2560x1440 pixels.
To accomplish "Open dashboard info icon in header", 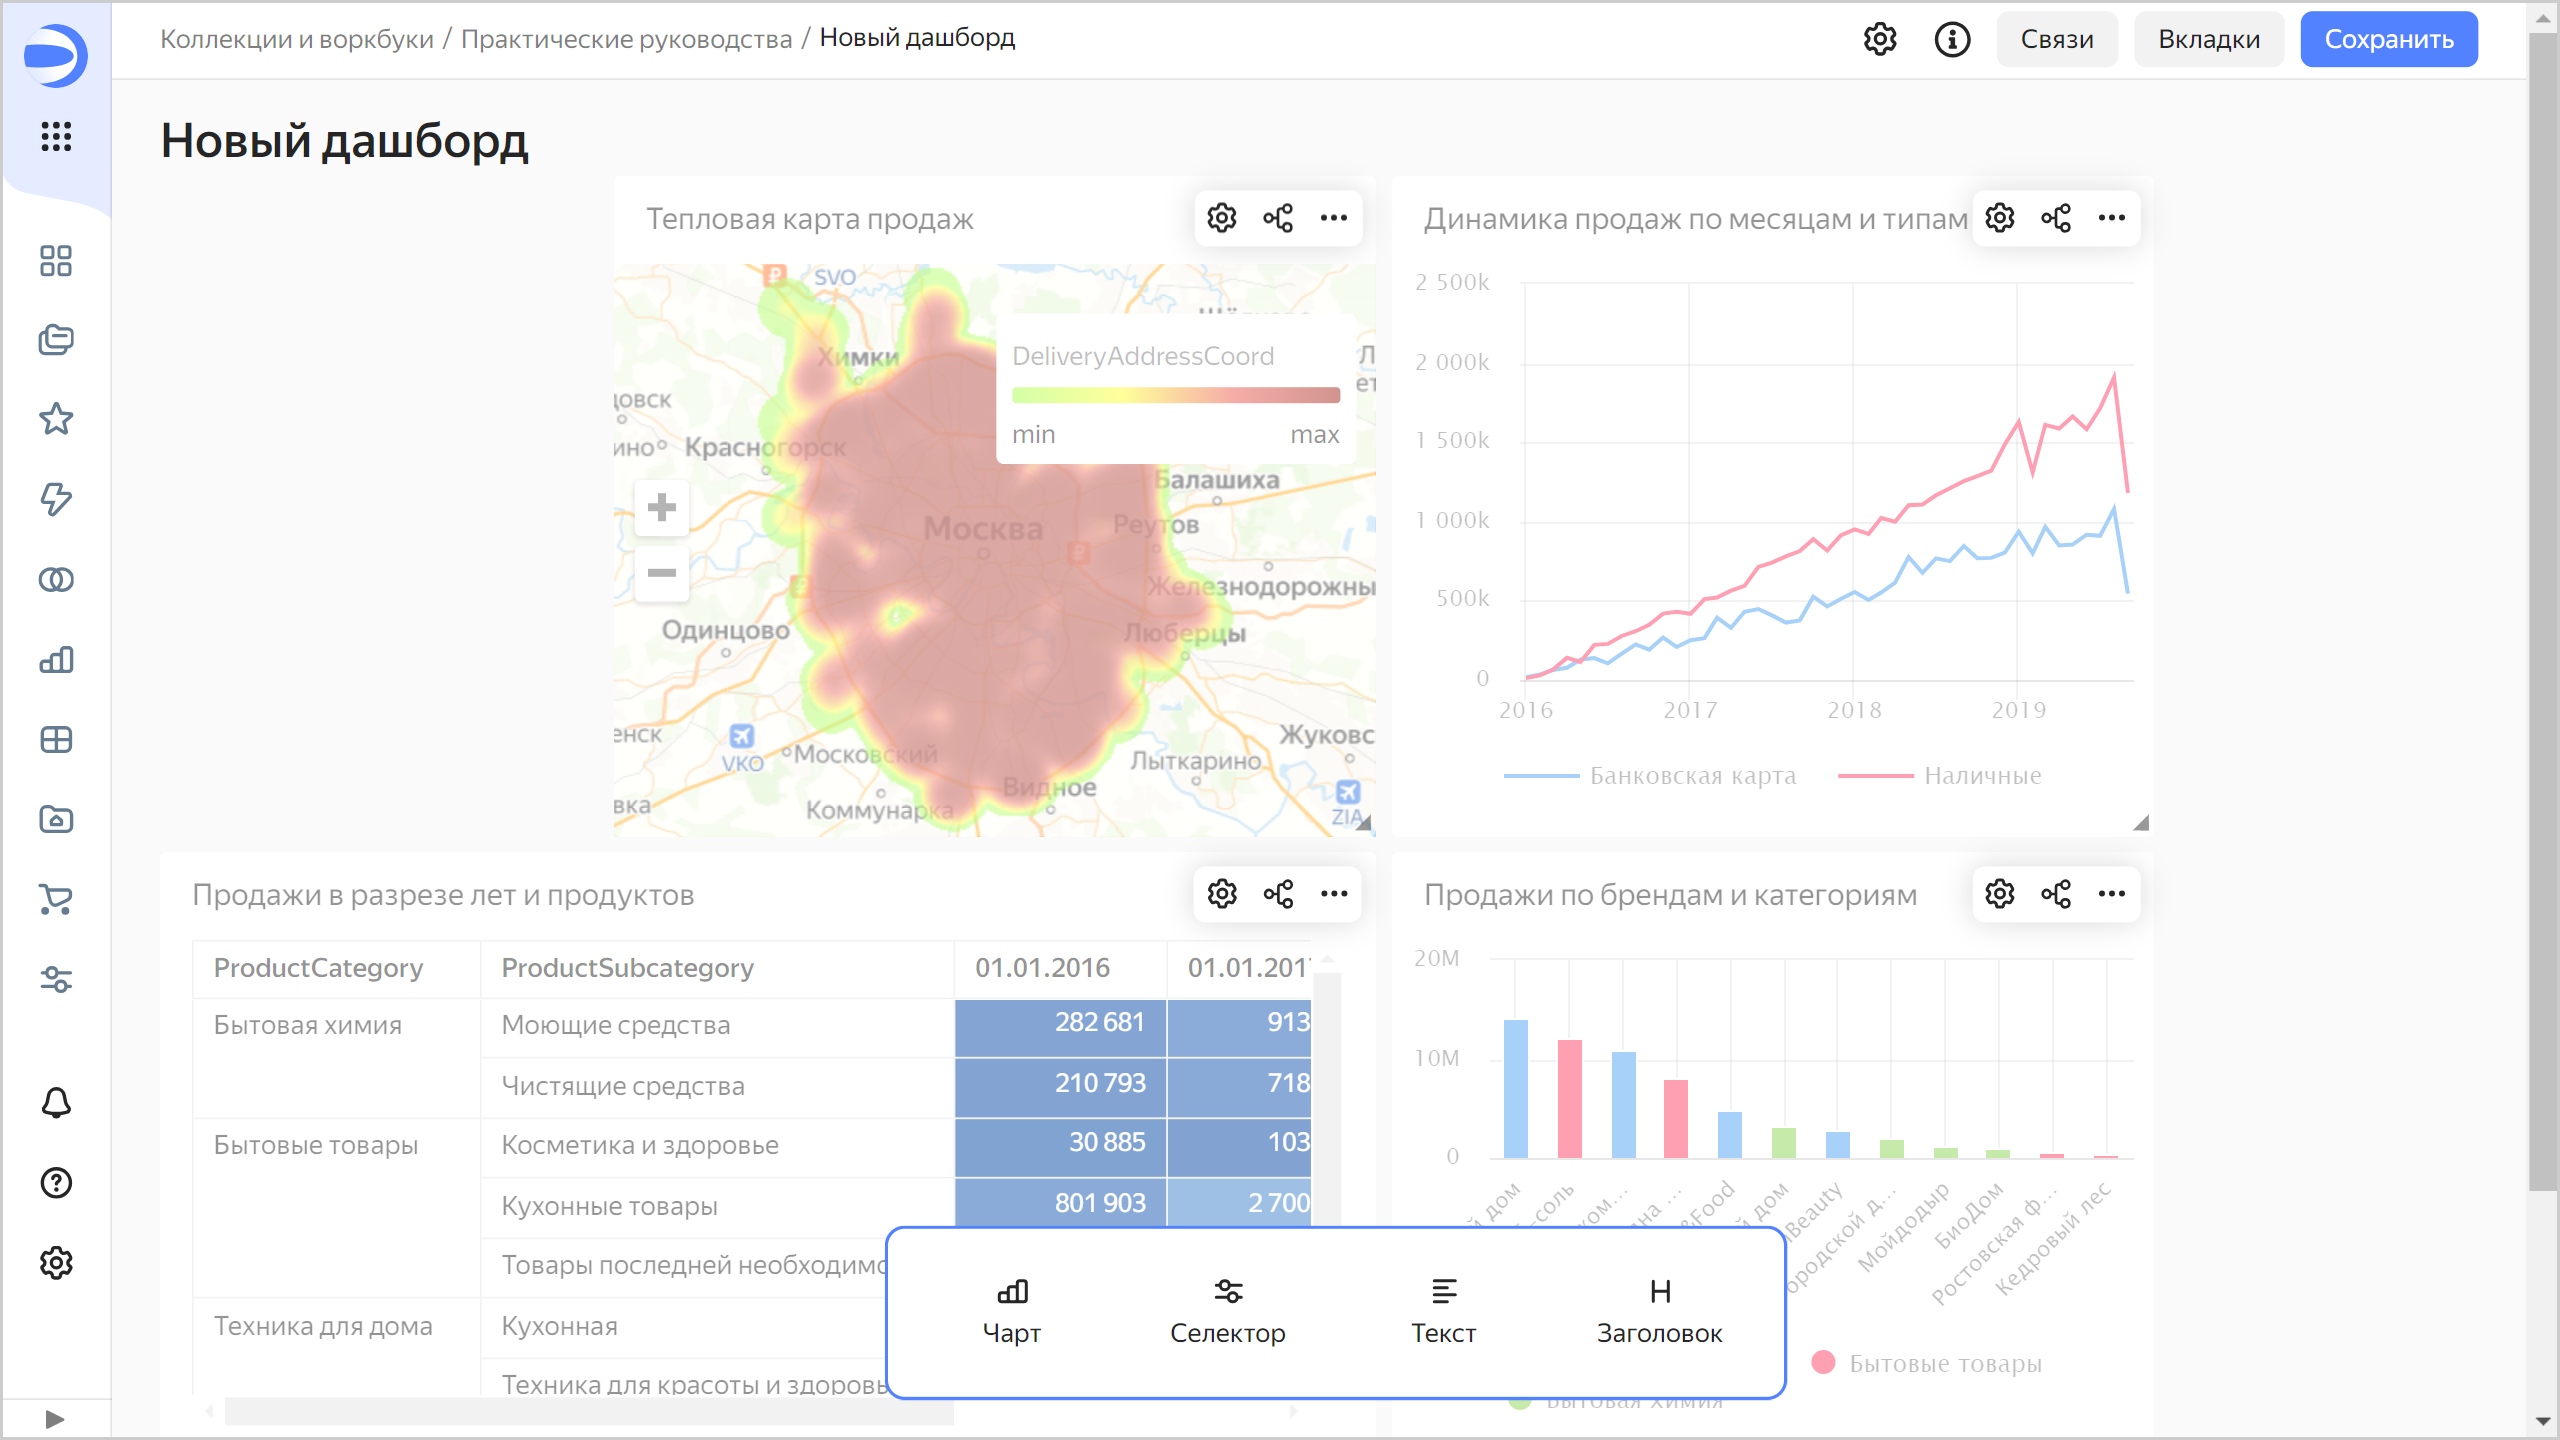I will (1952, 40).
